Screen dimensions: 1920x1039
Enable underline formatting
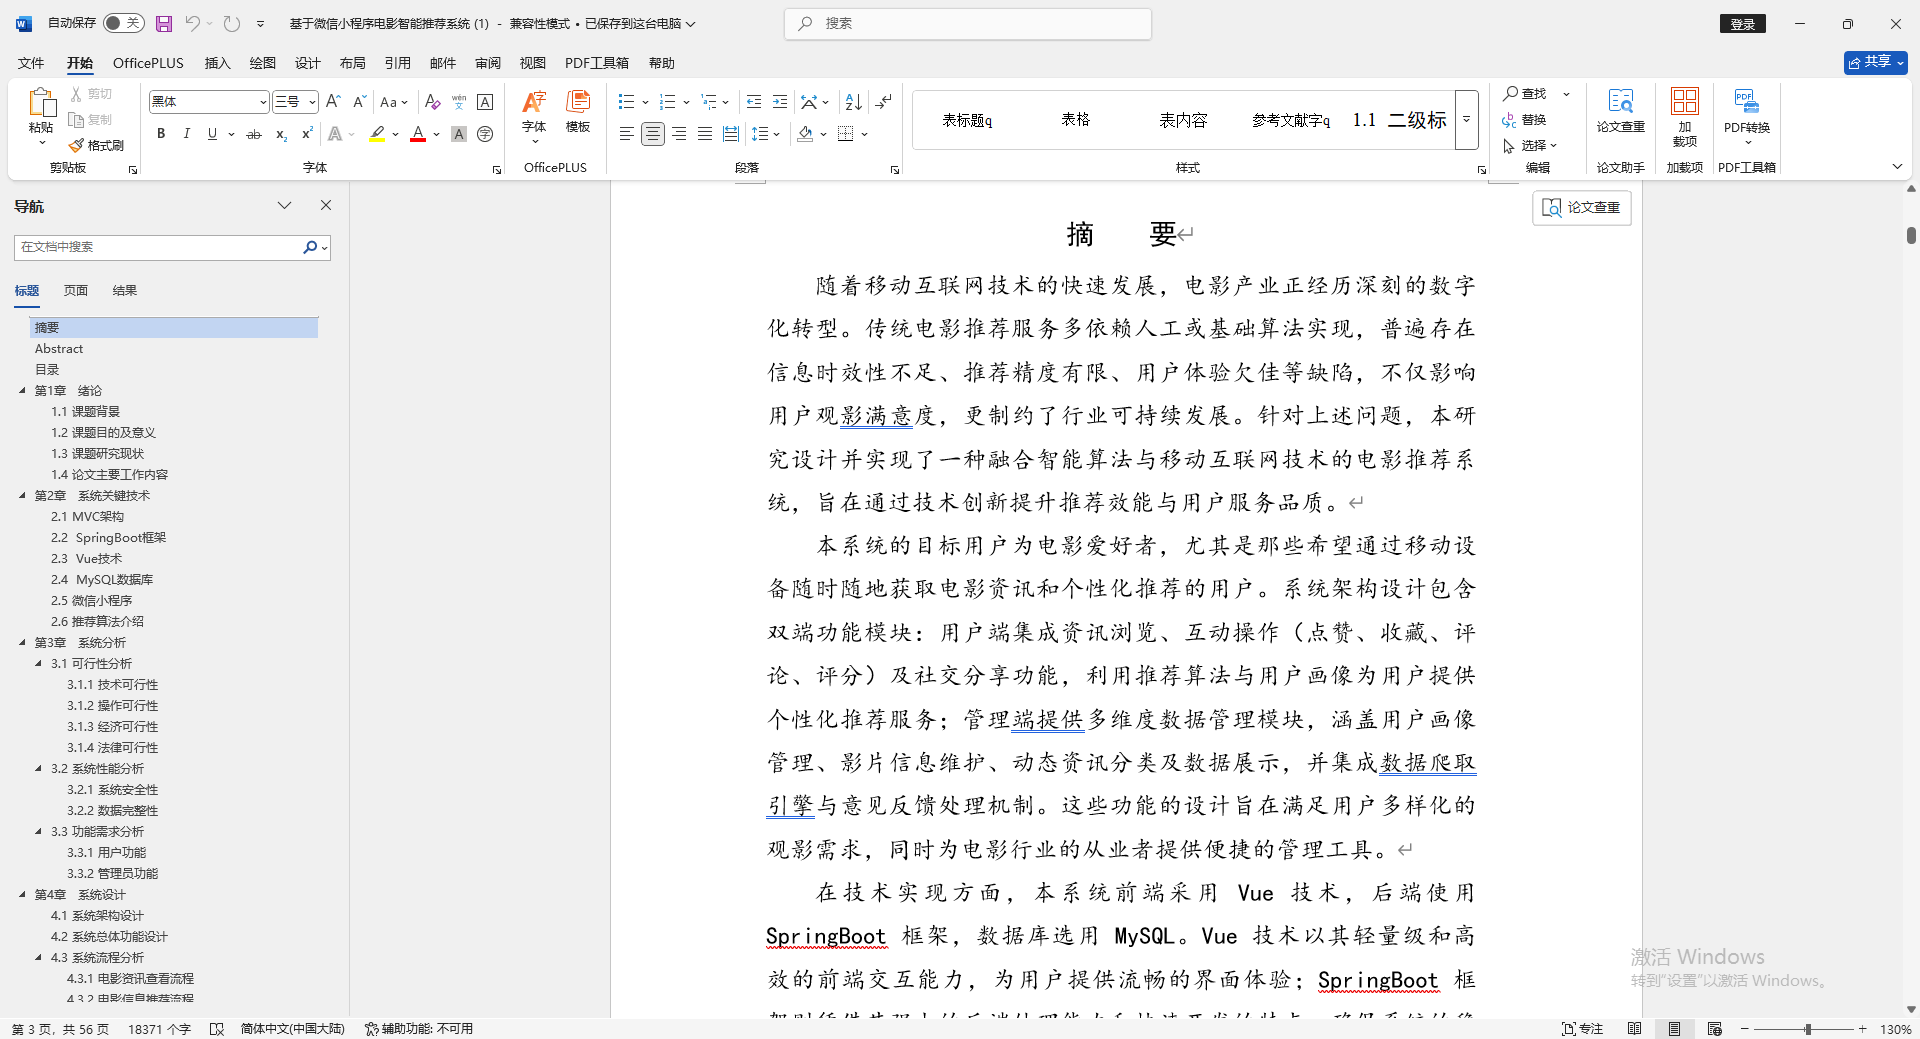(211, 134)
